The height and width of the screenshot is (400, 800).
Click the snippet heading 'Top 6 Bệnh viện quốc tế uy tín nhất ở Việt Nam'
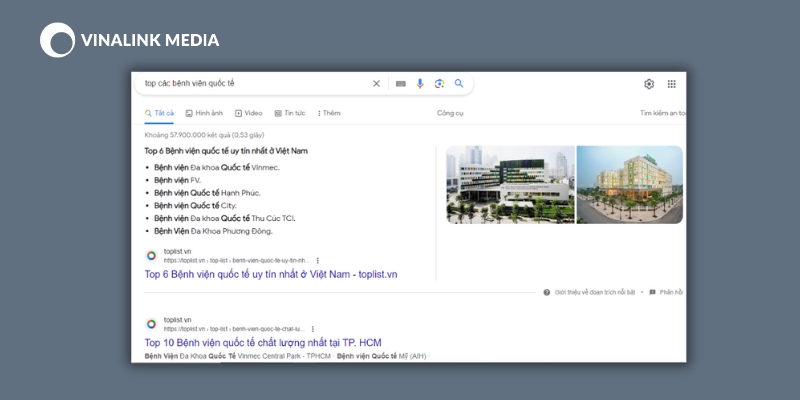pos(226,151)
